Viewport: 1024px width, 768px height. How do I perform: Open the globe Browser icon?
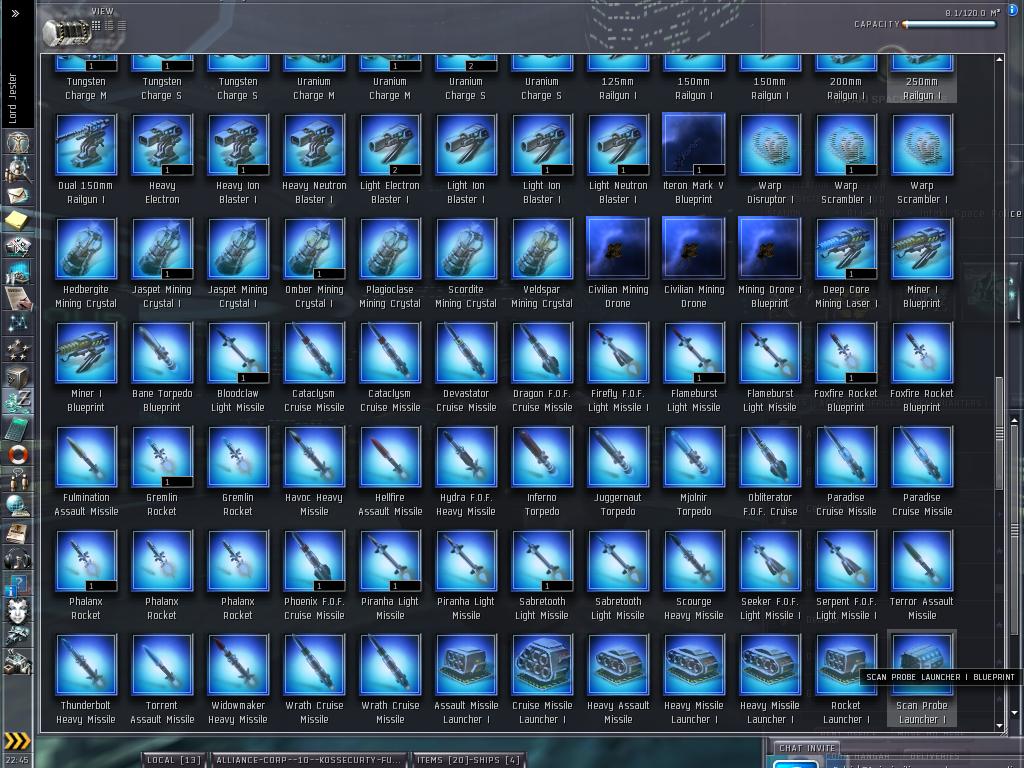(18, 505)
